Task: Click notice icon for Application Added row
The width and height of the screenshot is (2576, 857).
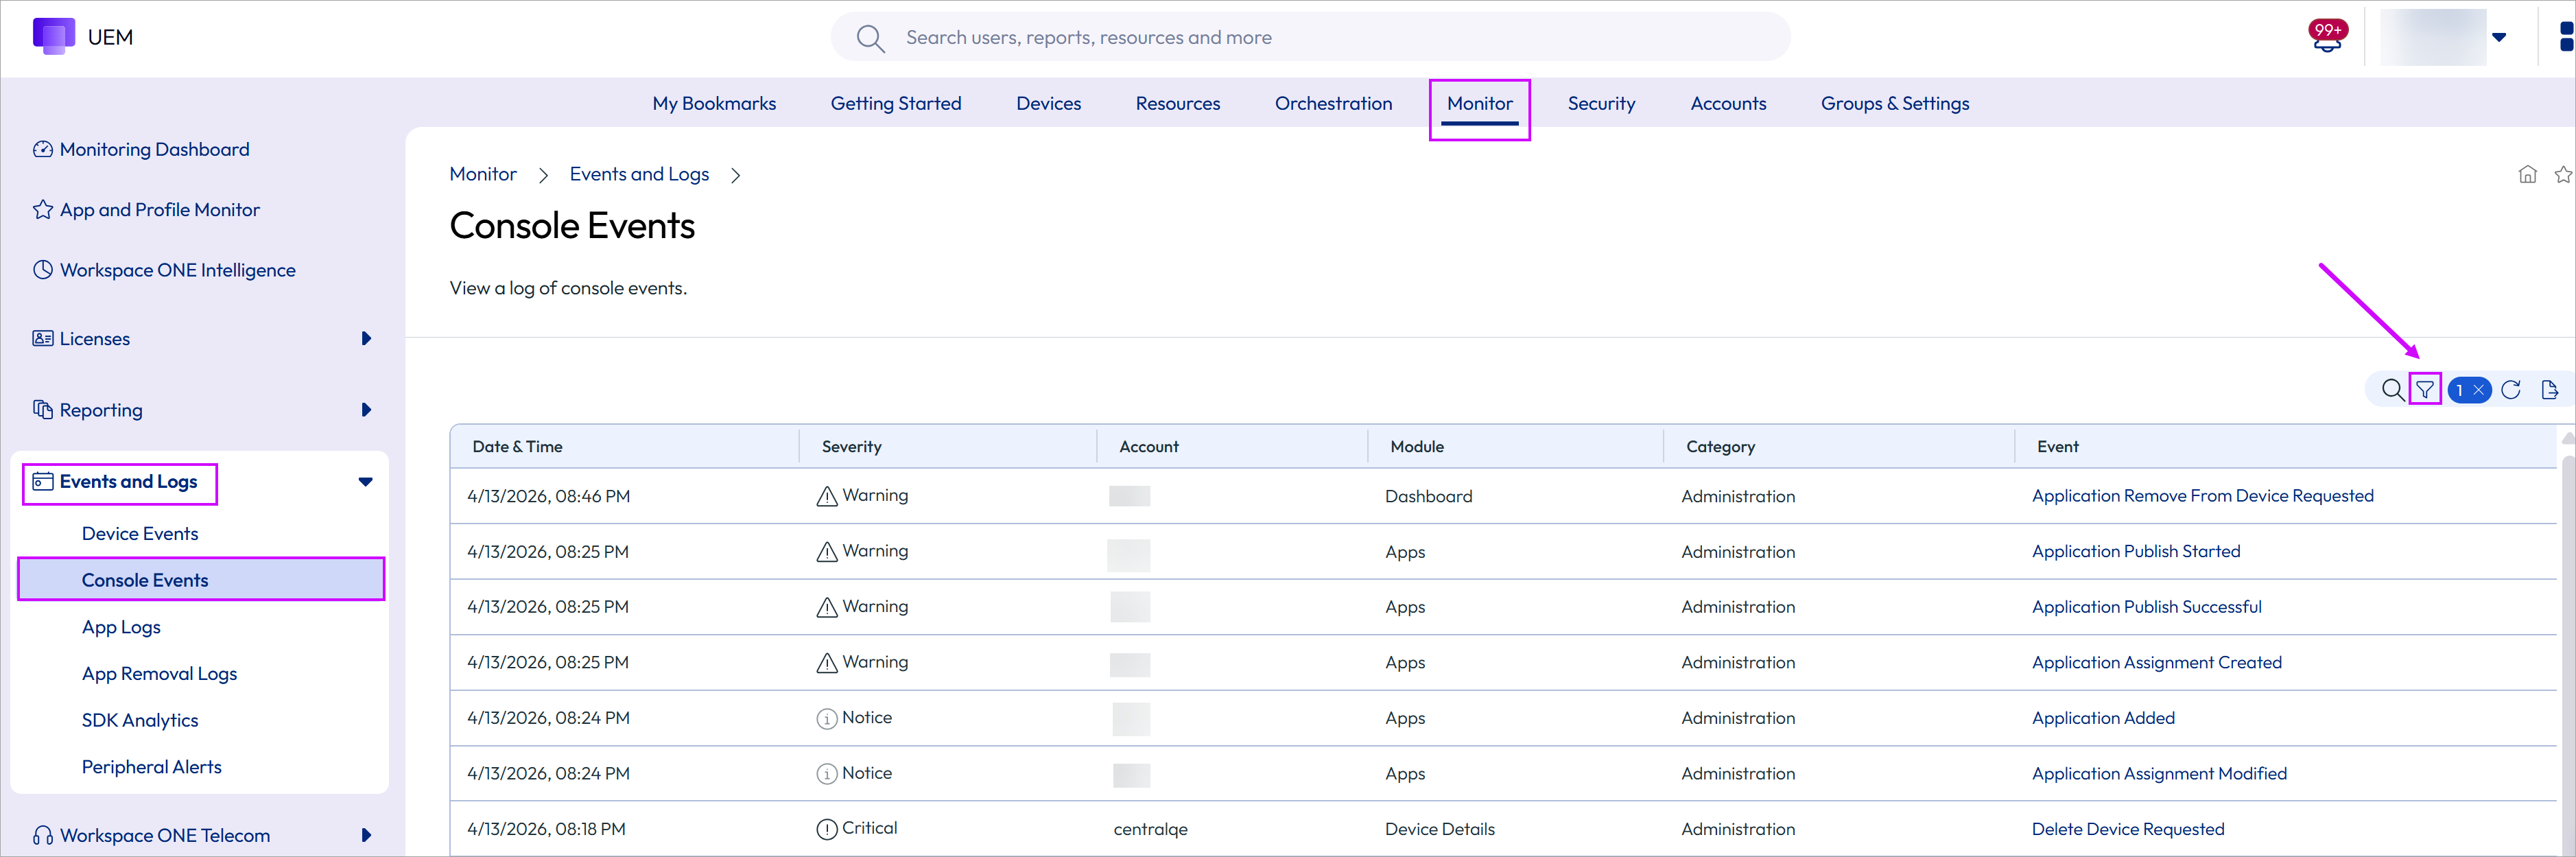Action: point(827,719)
